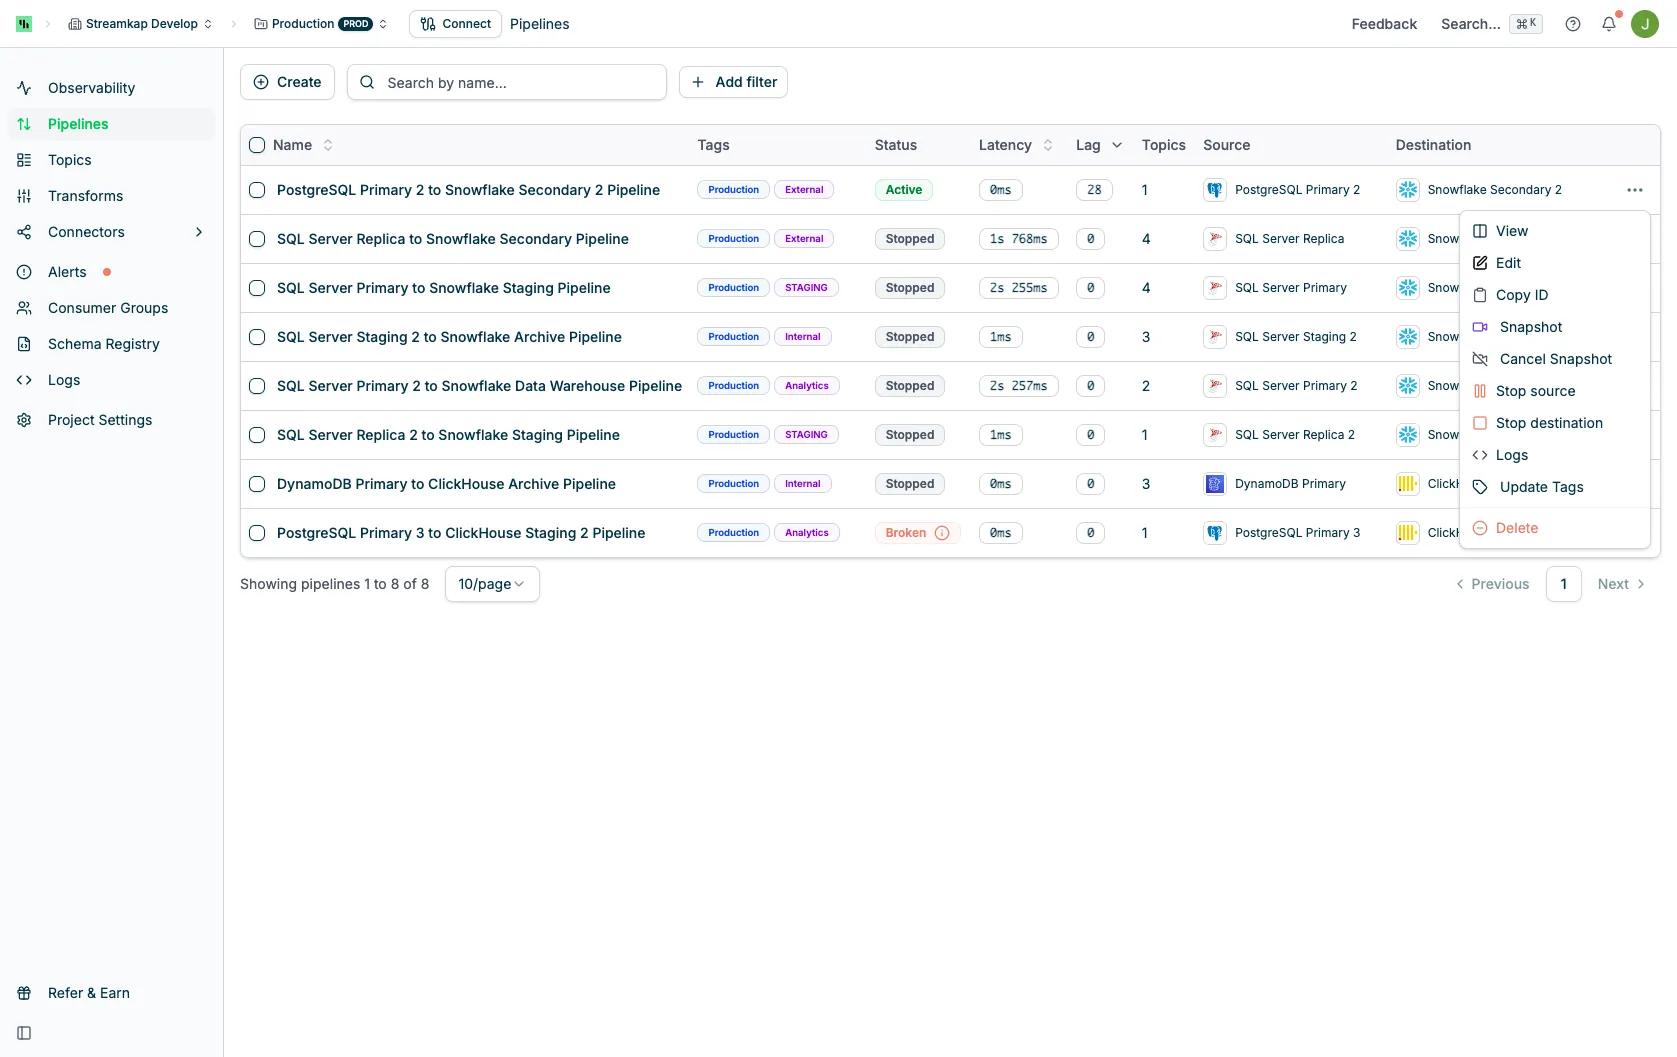Click the PostgreSQL Primary 2 source icon
Screen dimensions: 1677x1057
click(x=1215, y=190)
